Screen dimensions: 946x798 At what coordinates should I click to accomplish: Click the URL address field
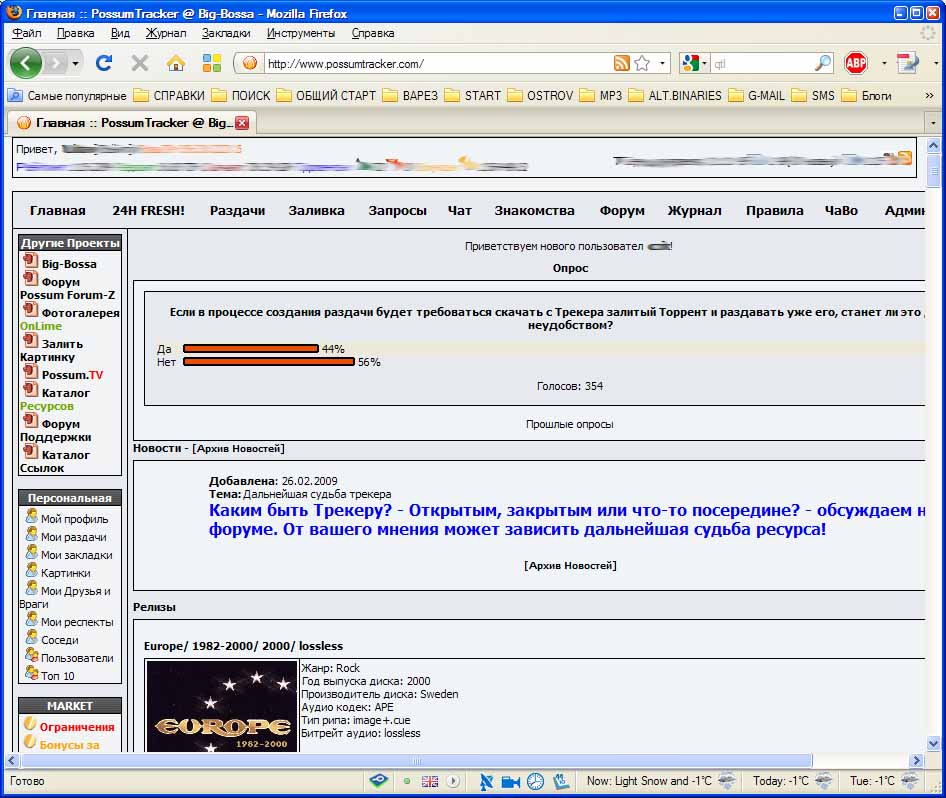438,63
